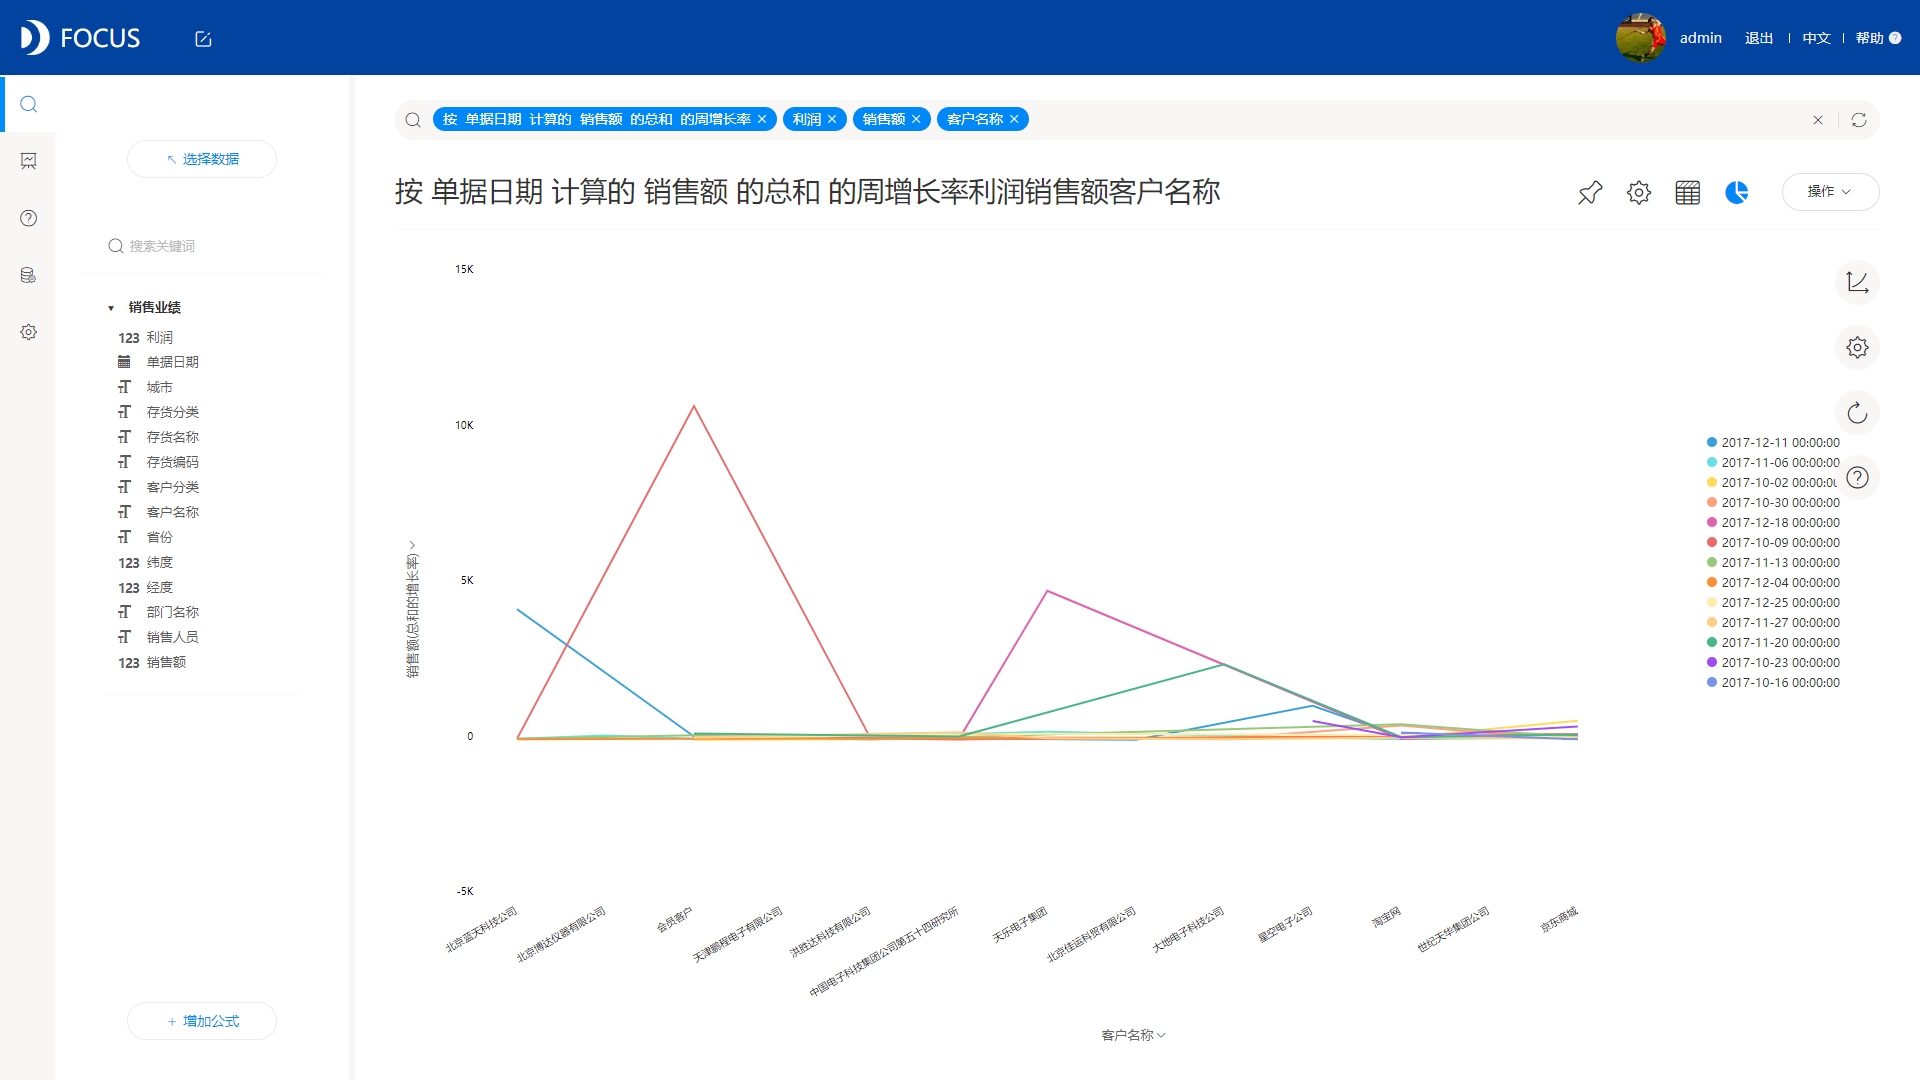The height and width of the screenshot is (1080, 1920).
Task: Click the 选择数据 button
Action: pos(201,158)
